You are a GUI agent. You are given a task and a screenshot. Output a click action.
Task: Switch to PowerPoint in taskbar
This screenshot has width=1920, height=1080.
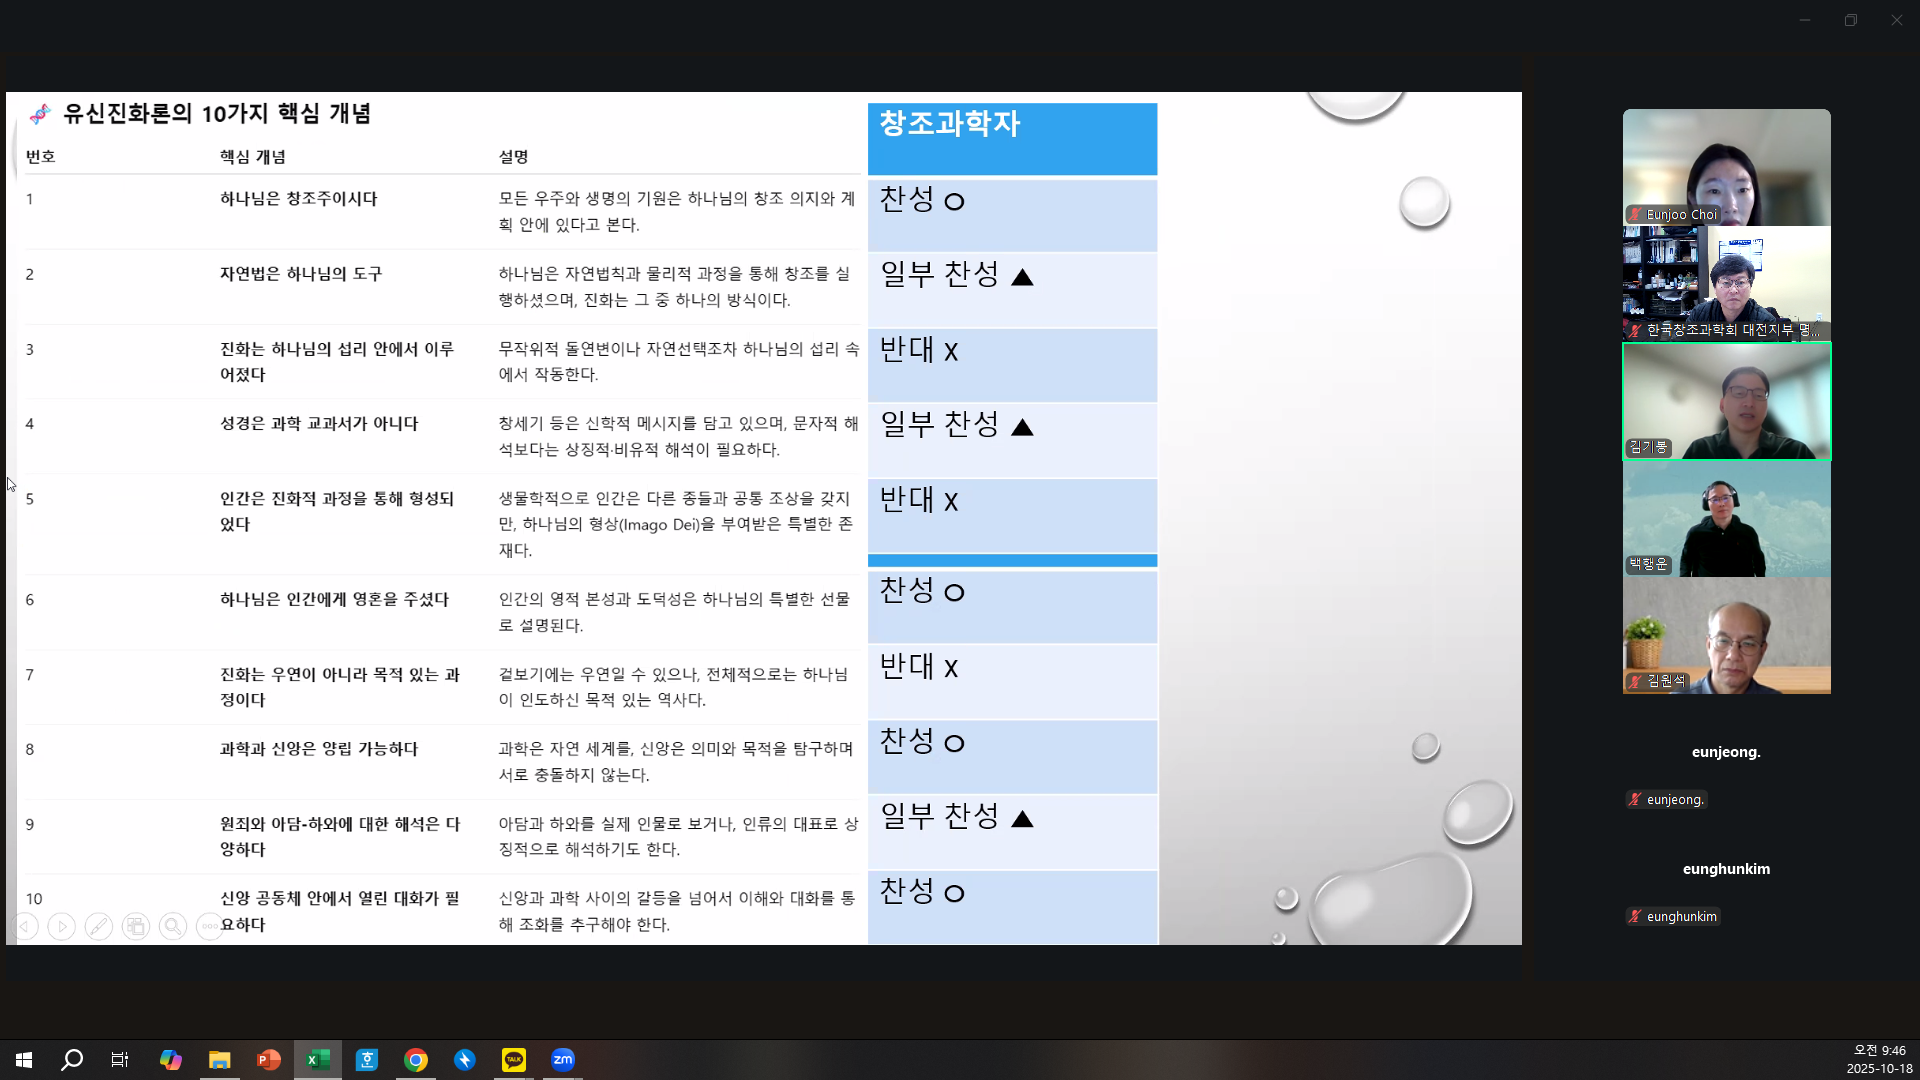[268, 1060]
